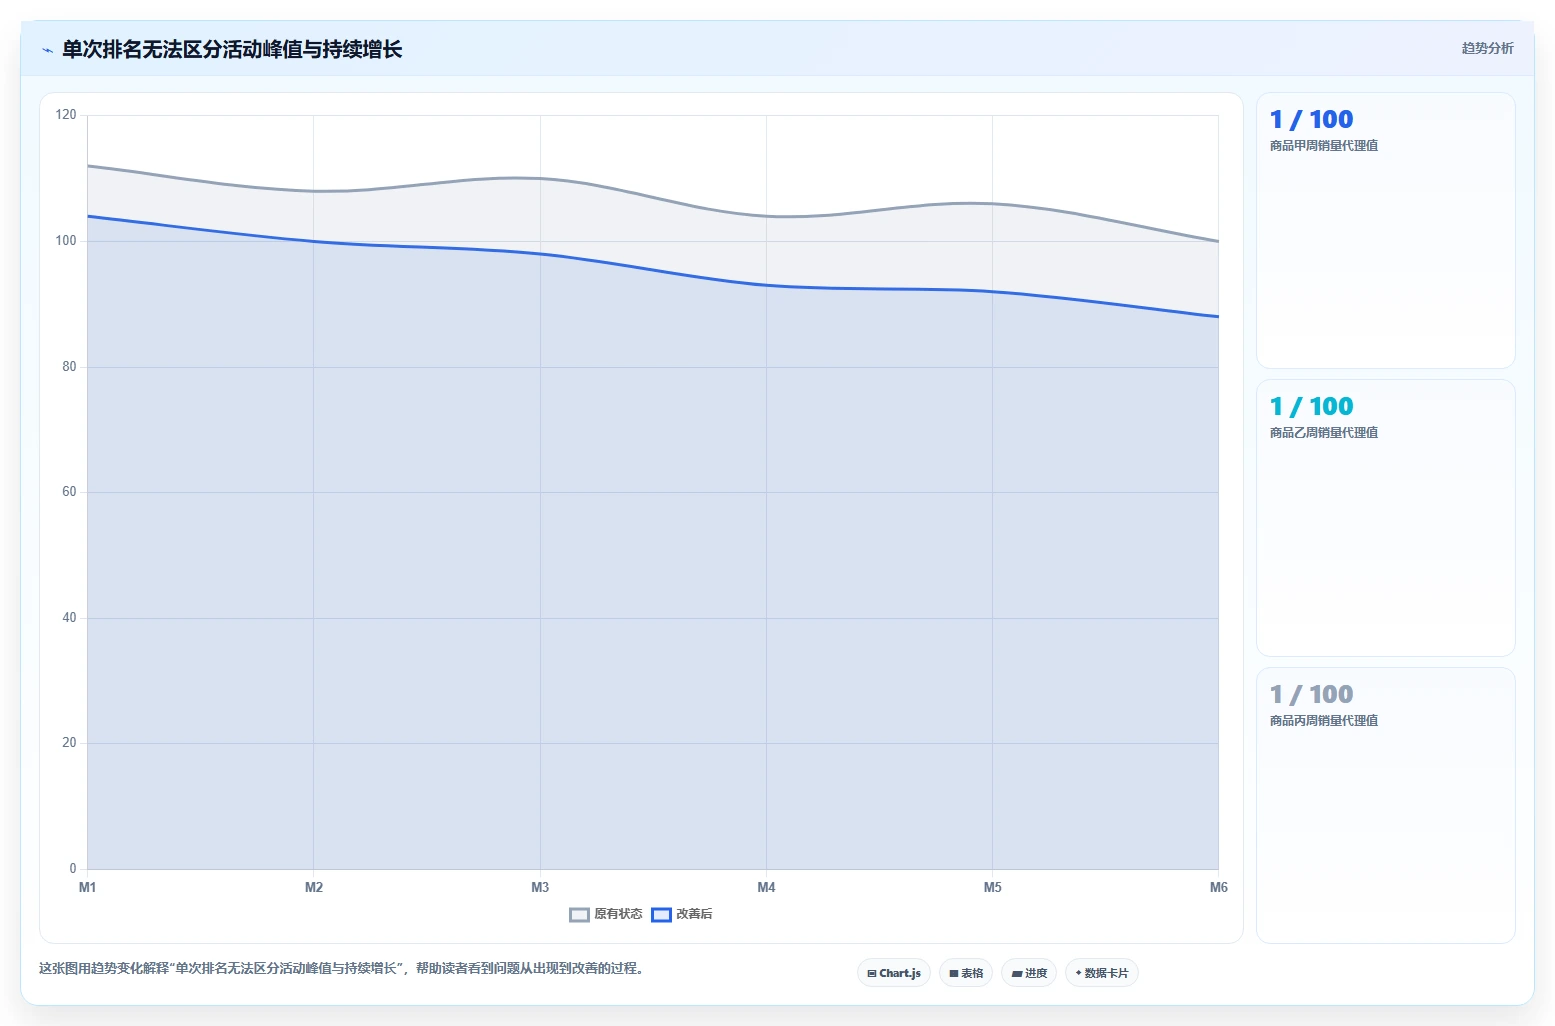
Task: Click the lightning icon beside the title
Action: 47,50
